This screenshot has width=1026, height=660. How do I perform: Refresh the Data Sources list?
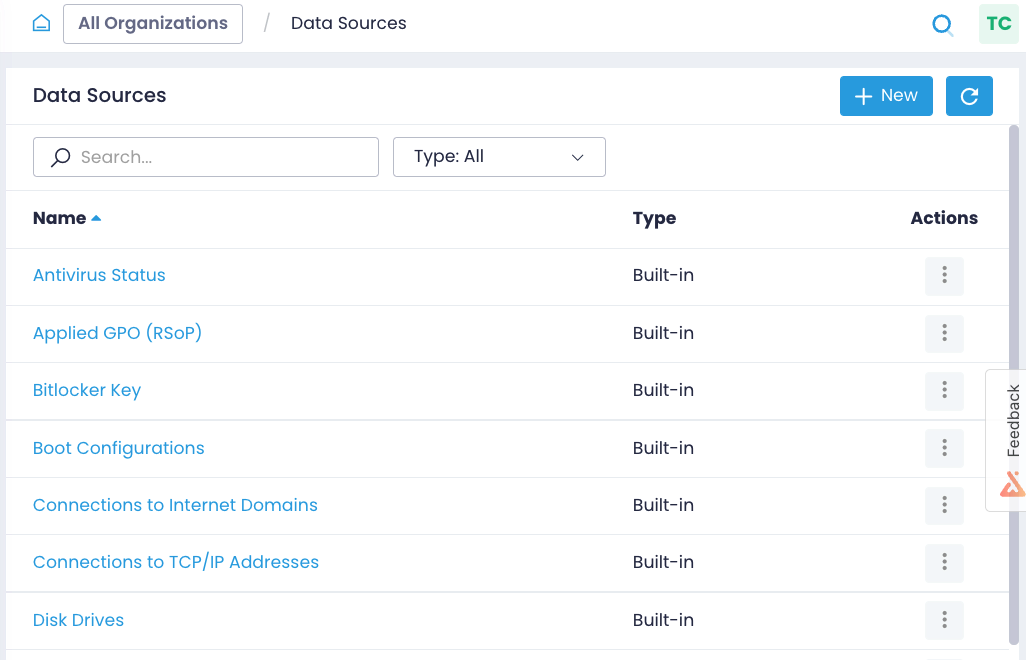pyautogui.click(x=969, y=96)
